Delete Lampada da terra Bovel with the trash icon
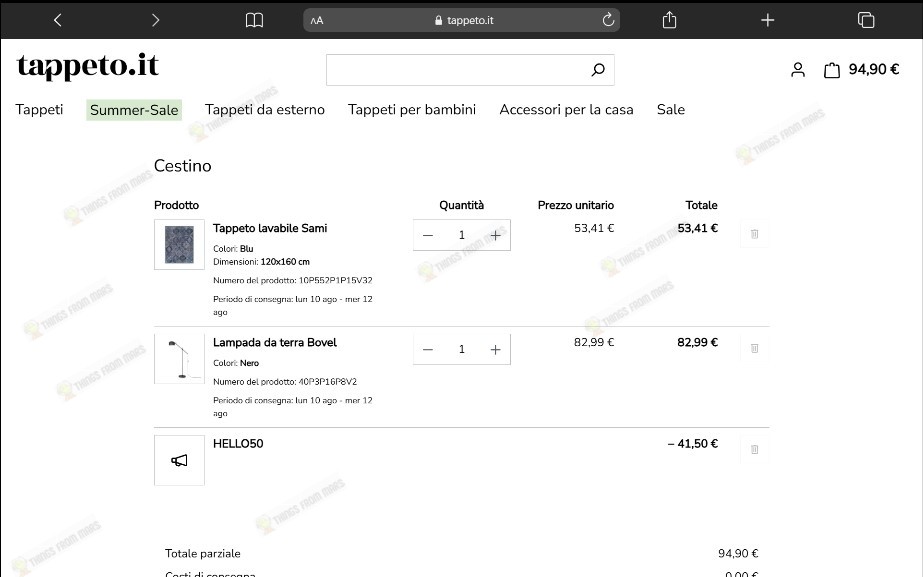The image size is (923, 577). [x=754, y=349]
